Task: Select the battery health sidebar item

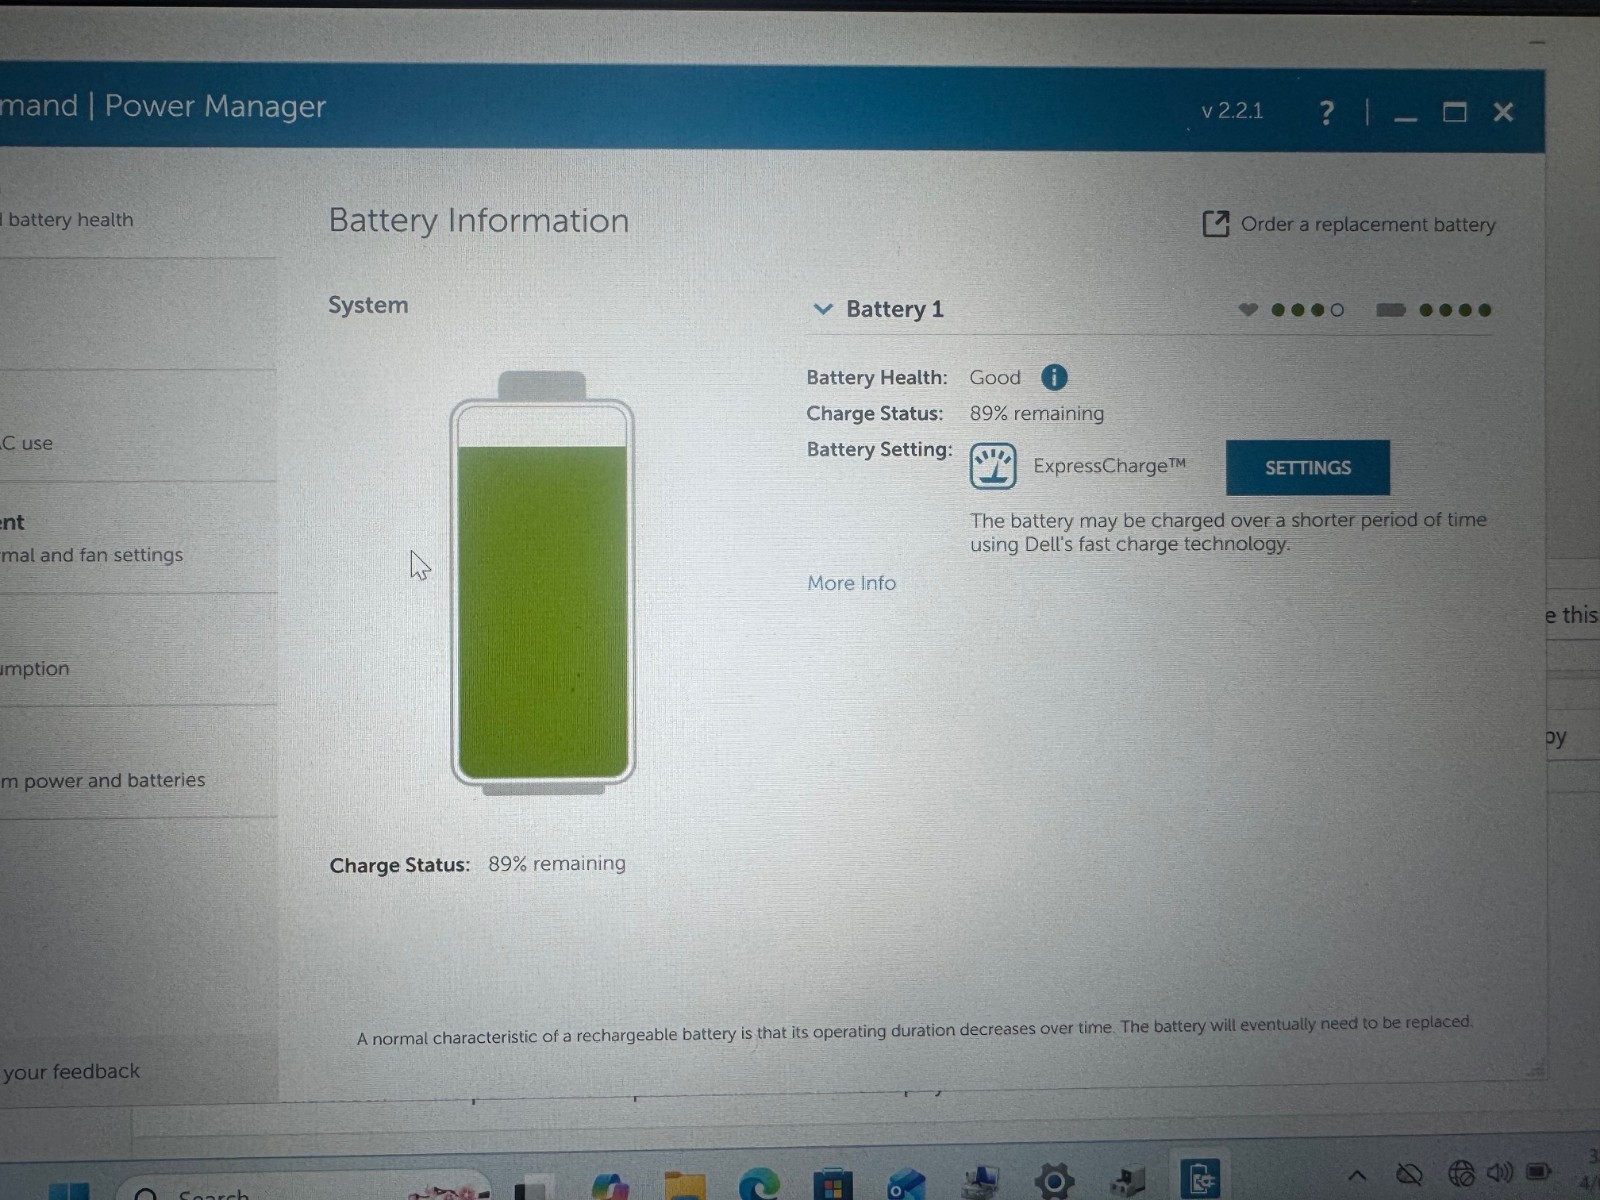Action: click(x=70, y=219)
